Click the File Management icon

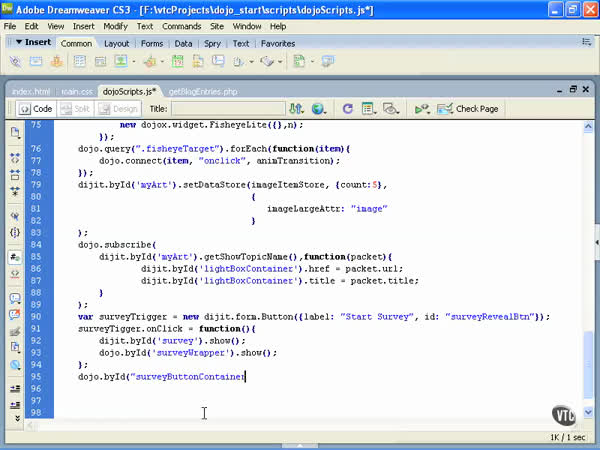pyautogui.click(x=296, y=109)
